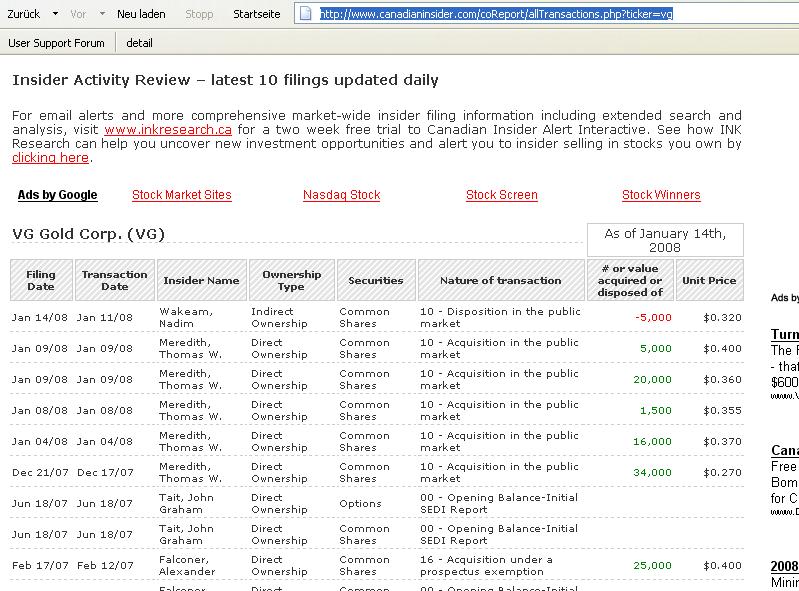Open the Stock Screen ad link

click(x=501, y=195)
